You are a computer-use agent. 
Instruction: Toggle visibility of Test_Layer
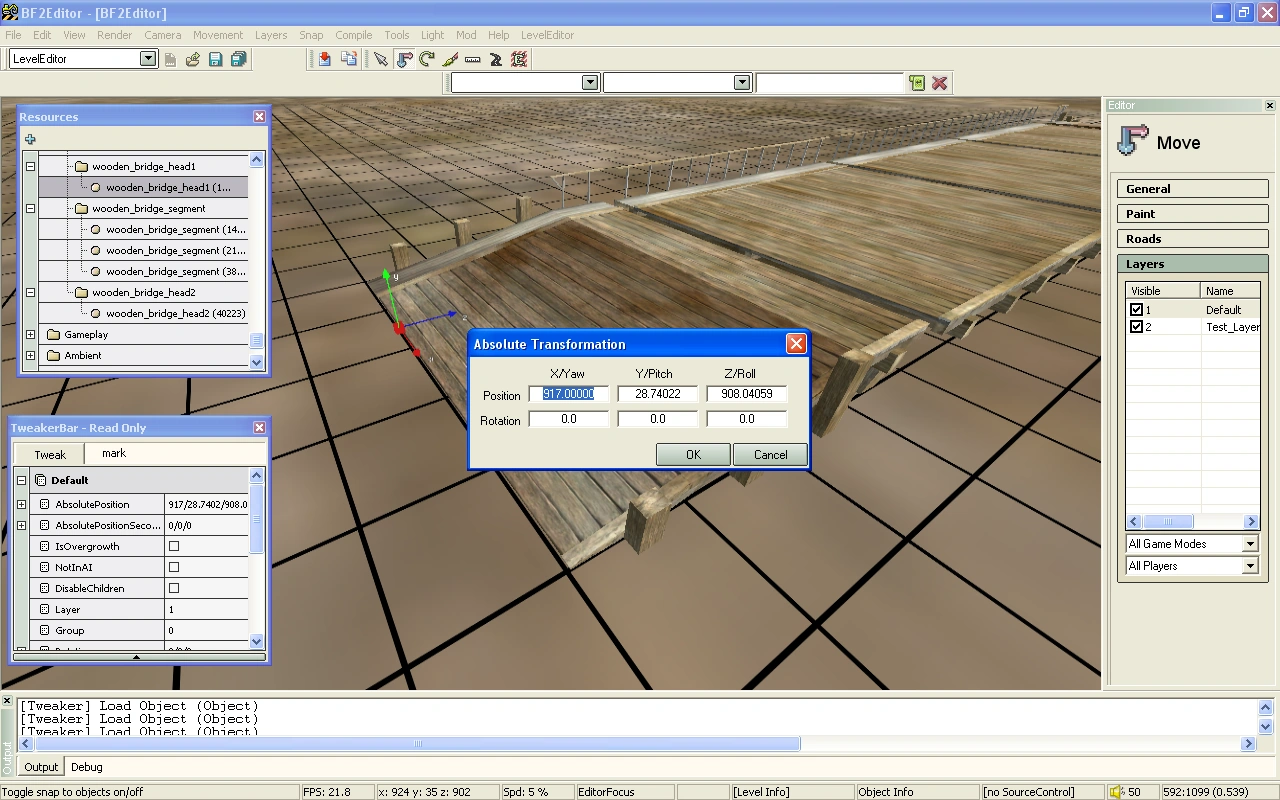pyautogui.click(x=1136, y=327)
